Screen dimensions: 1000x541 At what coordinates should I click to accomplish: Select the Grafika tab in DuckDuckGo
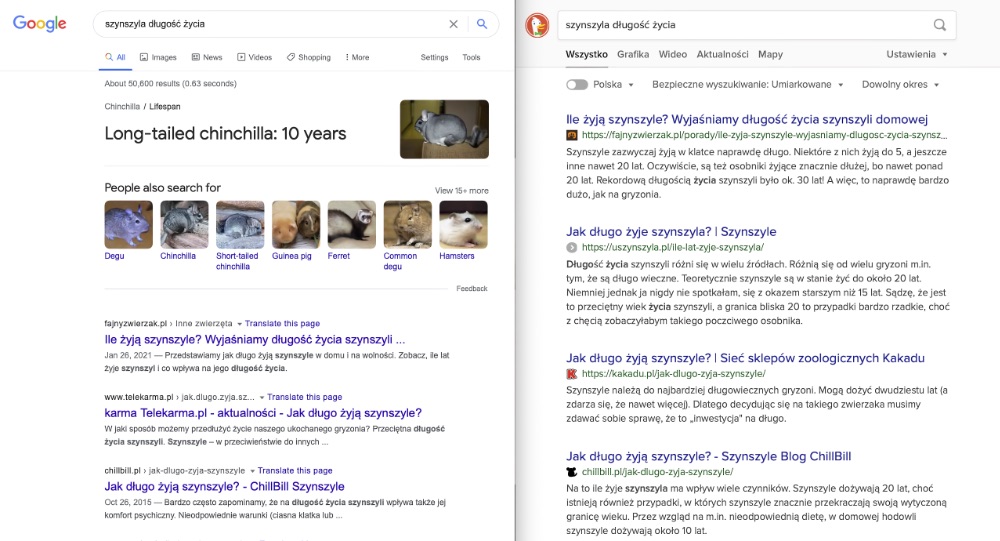tap(633, 54)
